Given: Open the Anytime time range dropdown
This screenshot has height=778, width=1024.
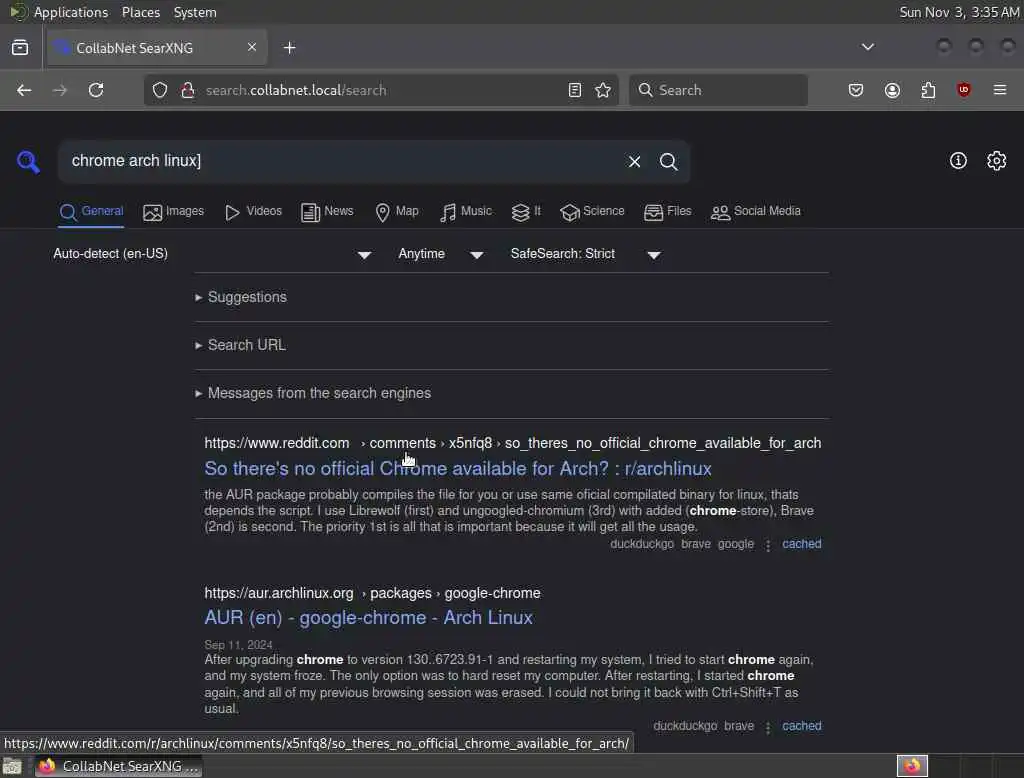Looking at the screenshot, I should tap(441, 254).
